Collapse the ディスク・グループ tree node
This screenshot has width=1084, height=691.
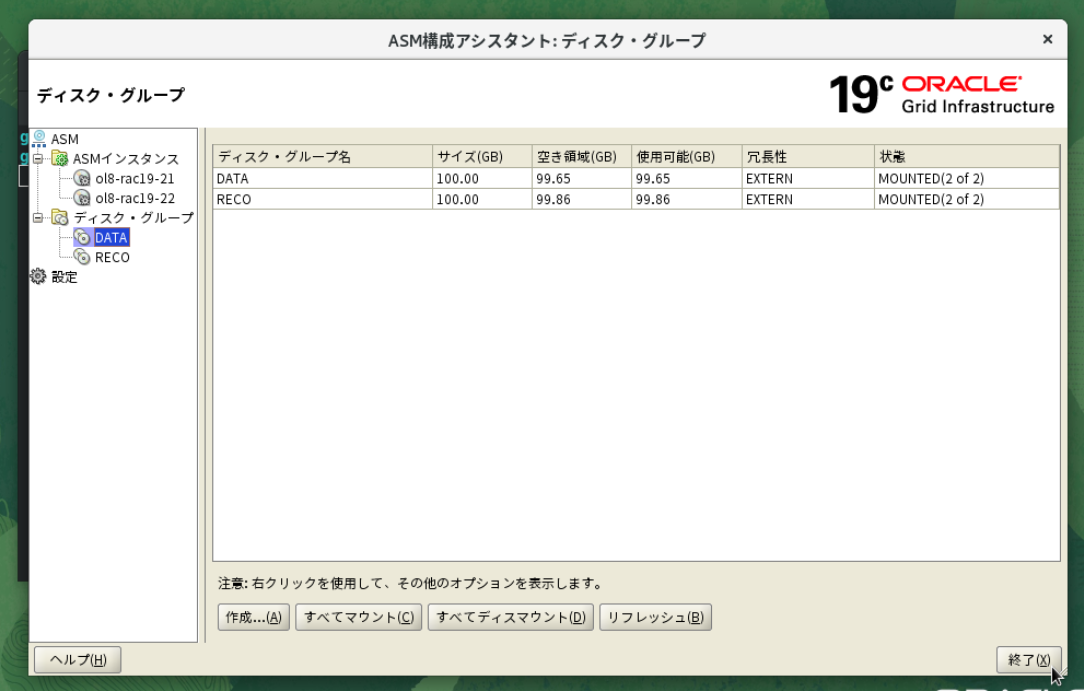coord(38,218)
